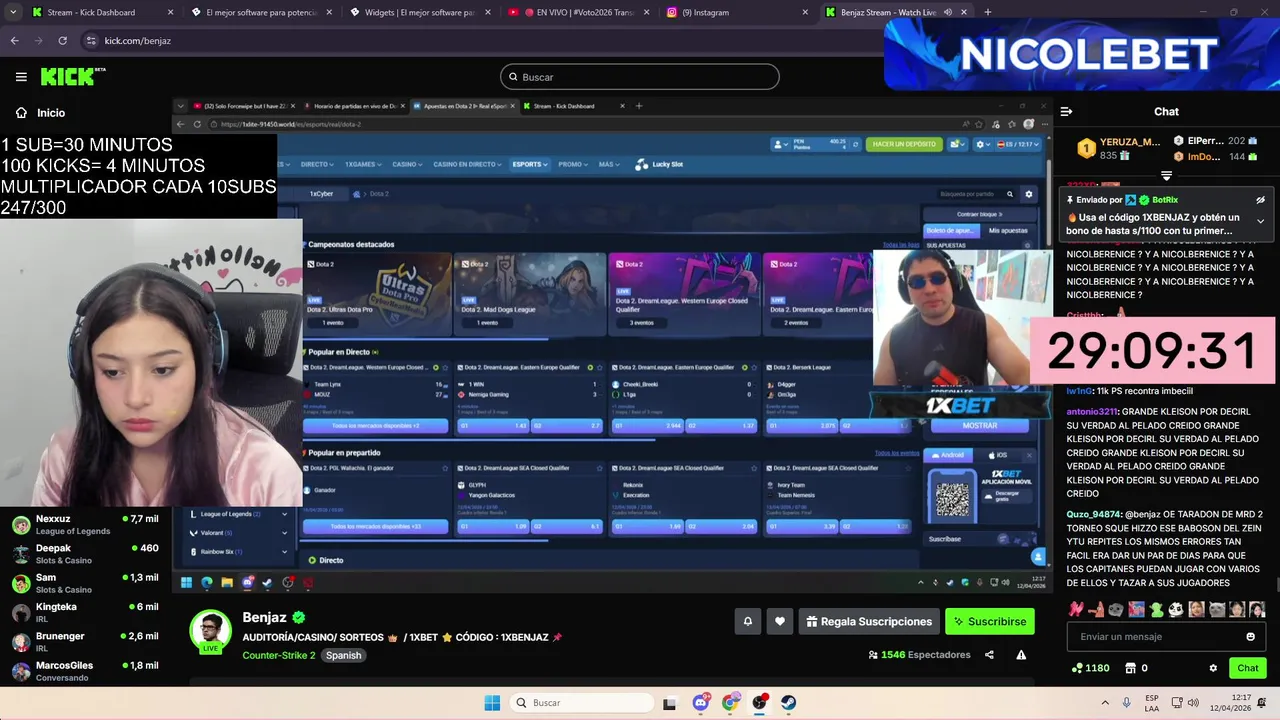Screen dimensions: 1280x720
Task: Report the stream with the warning triangle icon
Action: (1021, 655)
